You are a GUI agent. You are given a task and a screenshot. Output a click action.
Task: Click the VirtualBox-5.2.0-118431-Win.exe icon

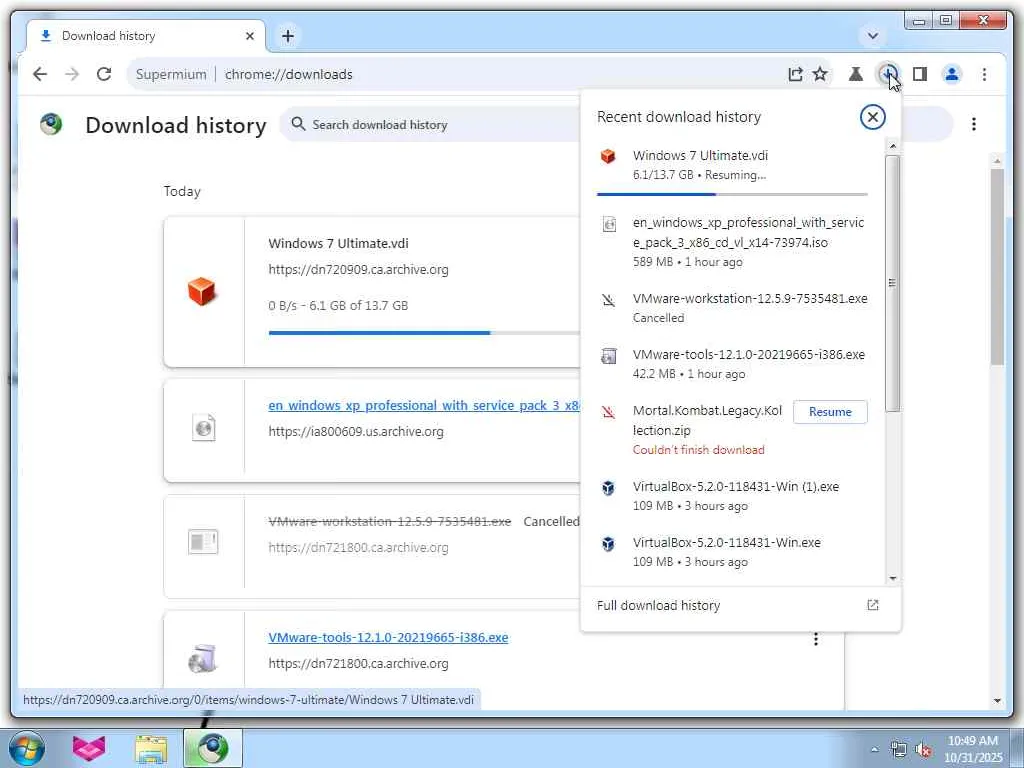click(x=608, y=544)
